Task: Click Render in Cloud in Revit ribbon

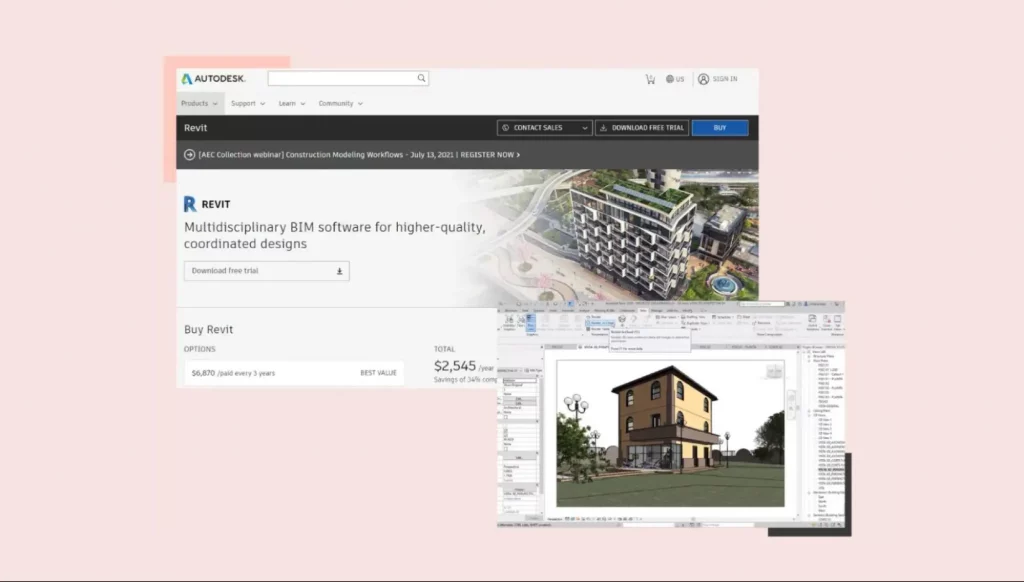Action: point(600,323)
